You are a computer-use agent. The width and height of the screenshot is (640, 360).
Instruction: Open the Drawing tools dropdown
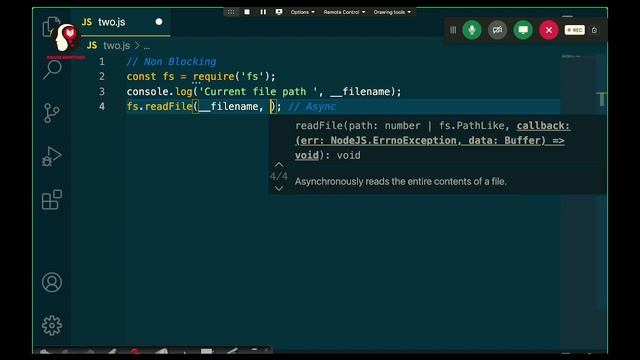392,12
